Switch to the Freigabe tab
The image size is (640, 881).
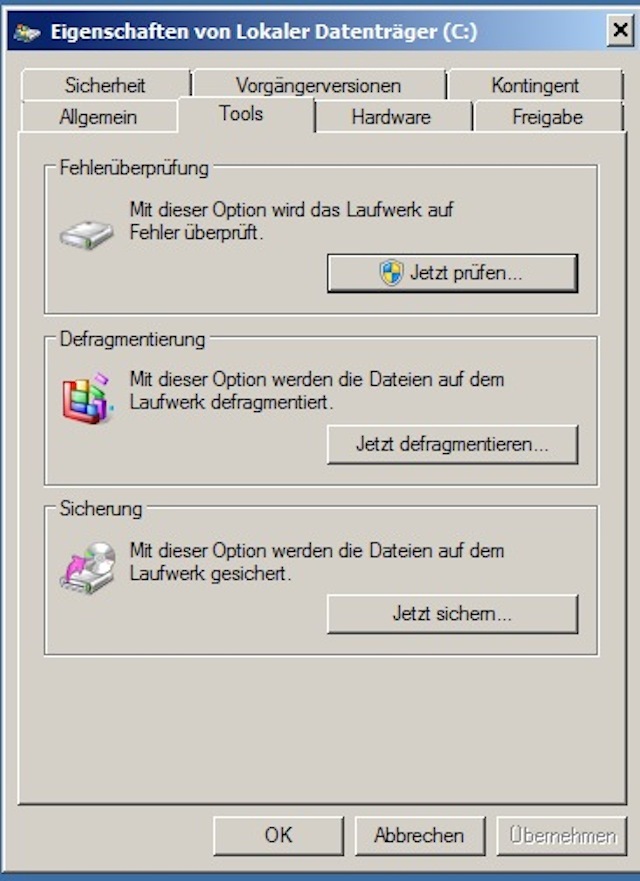[x=547, y=117]
